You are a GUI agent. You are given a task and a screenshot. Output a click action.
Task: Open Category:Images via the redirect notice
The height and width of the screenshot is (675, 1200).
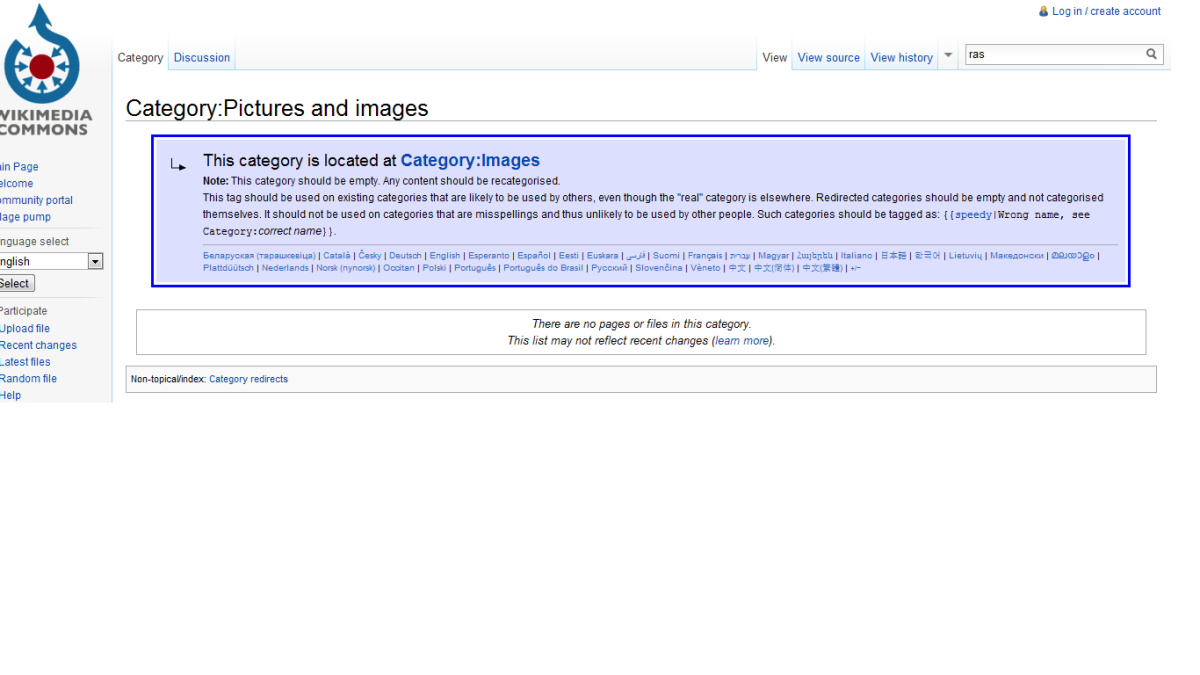[470, 160]
